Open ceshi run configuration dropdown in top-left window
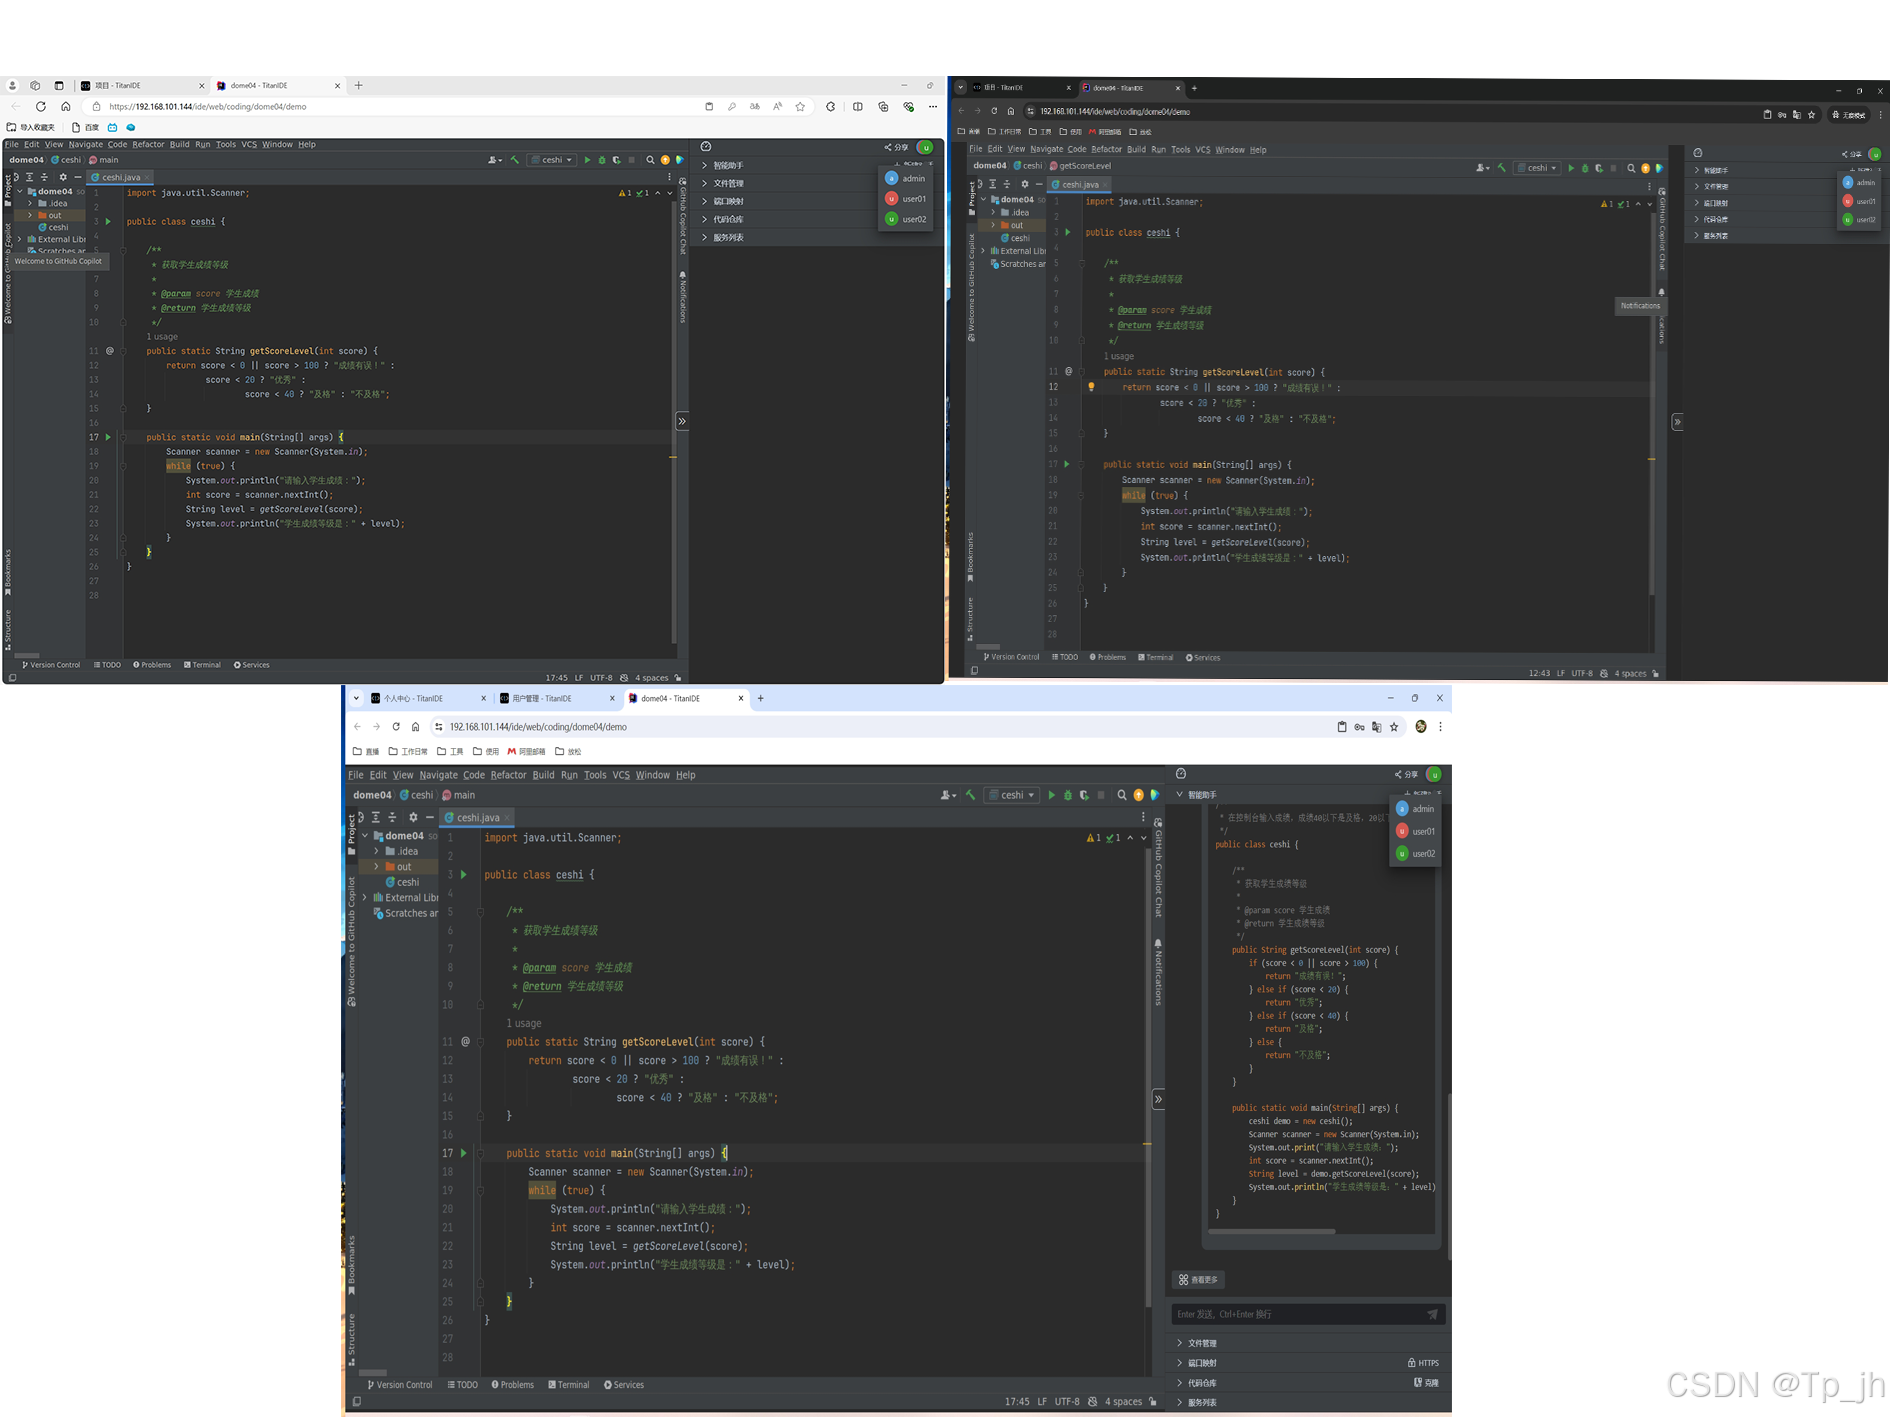1890x1417 pixels. click(553, 160)
